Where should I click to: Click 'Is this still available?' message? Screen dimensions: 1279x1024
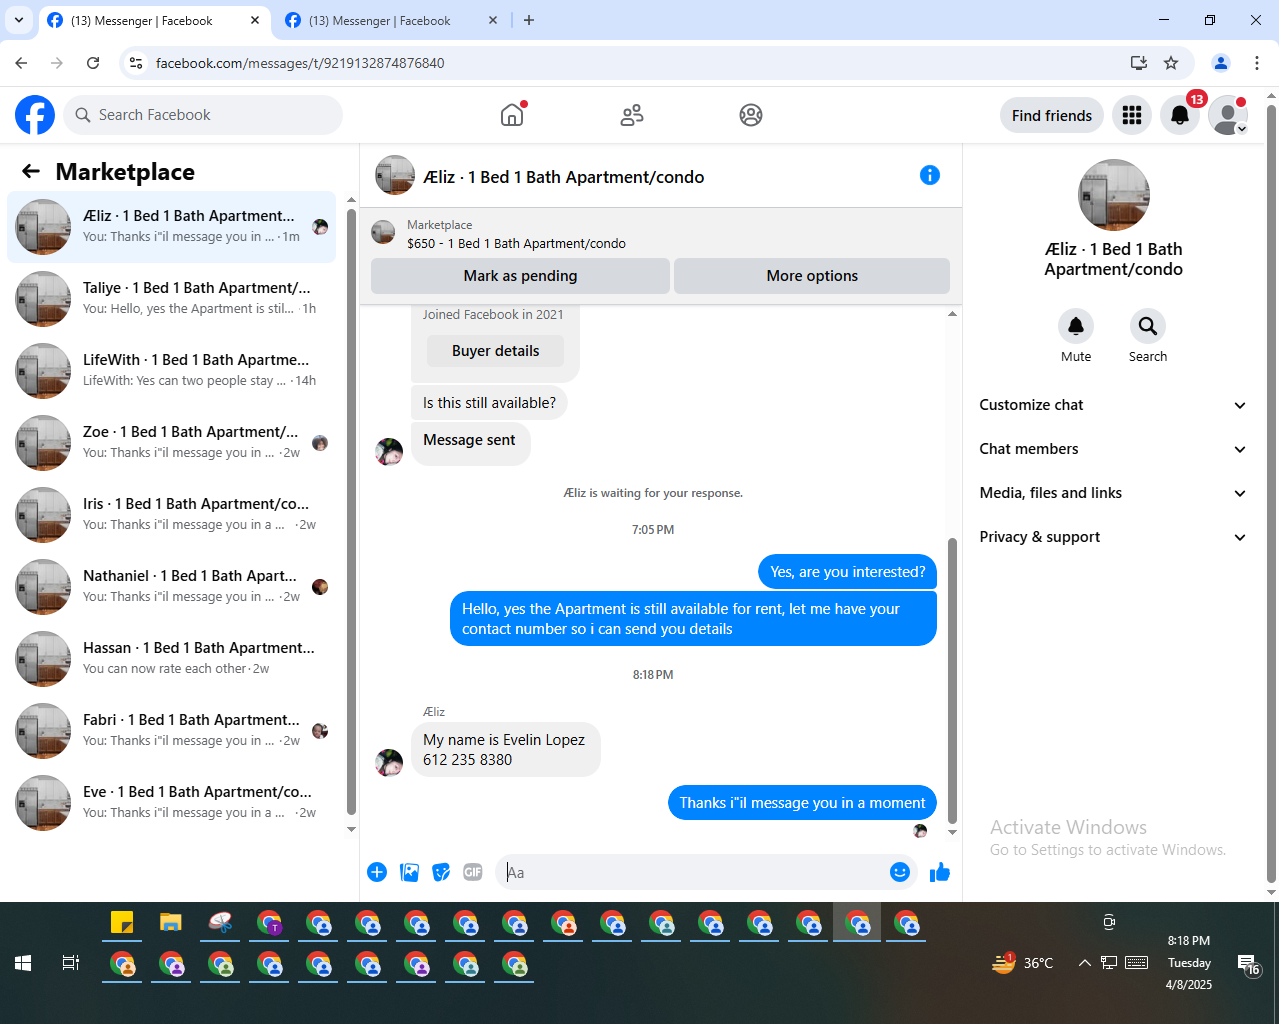click(x=489, y=403)
